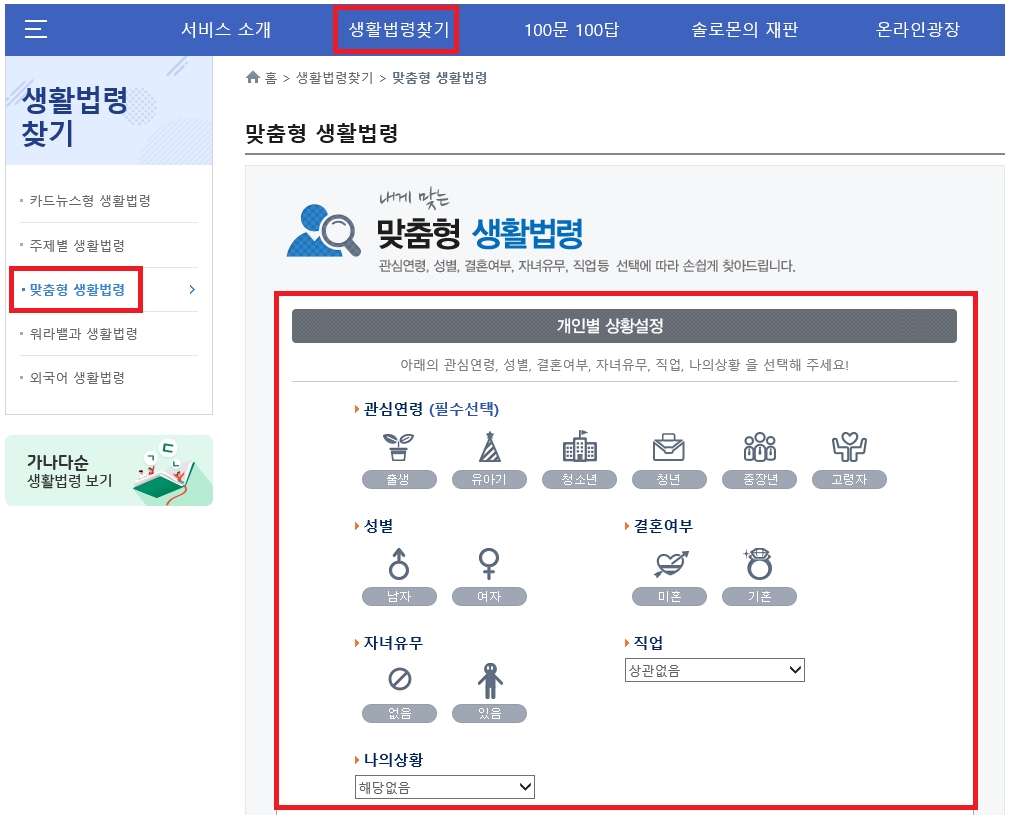
Task: Open 온라인광장 menu
Action: coord(918,30)
